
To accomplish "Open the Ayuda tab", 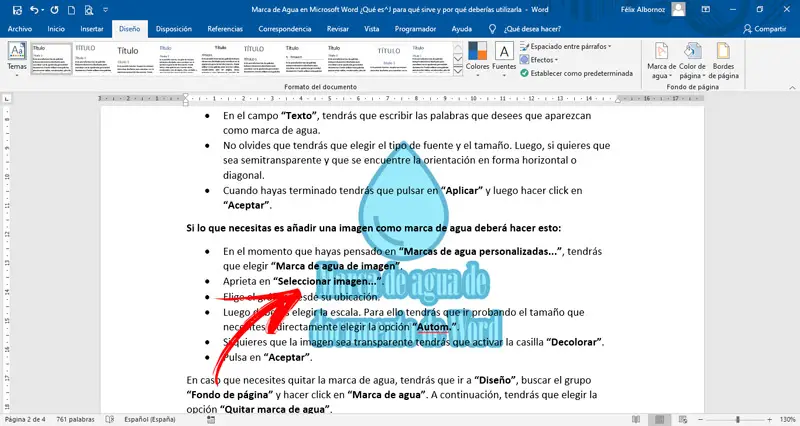I will click(x=461, y=29).
